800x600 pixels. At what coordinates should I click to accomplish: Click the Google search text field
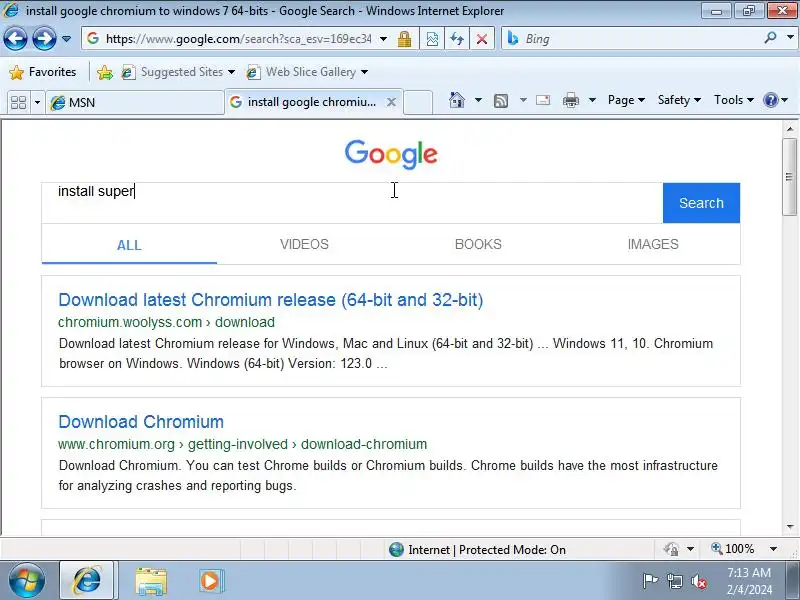click(352, 203)
